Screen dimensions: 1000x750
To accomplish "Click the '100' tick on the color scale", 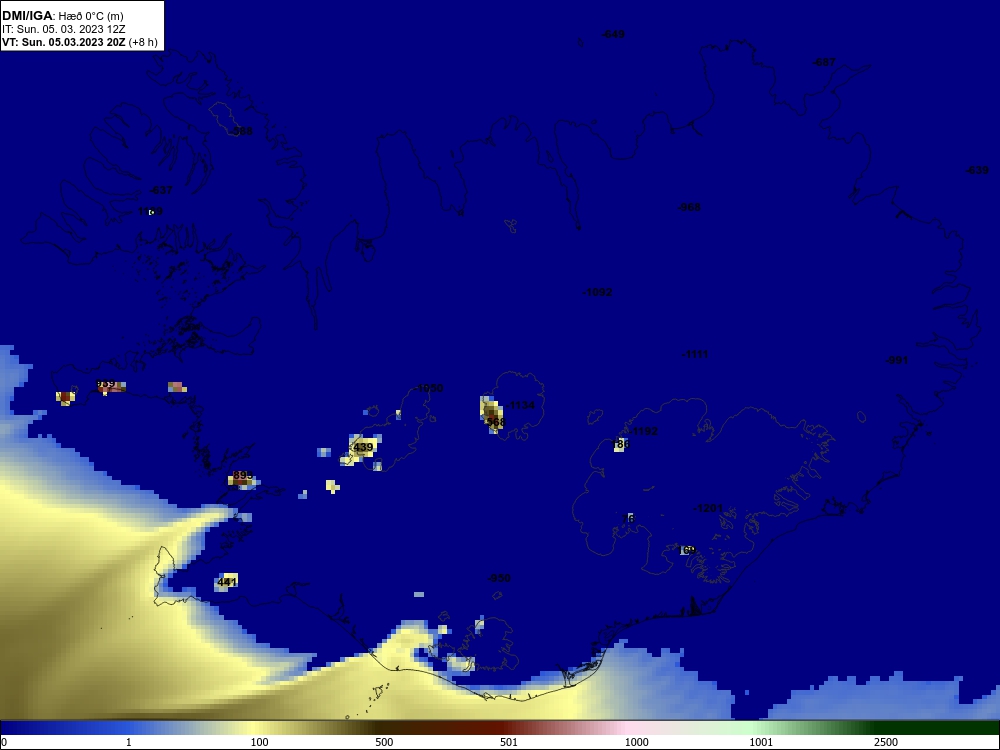I will pyautogui.click(x=259, y=742).
